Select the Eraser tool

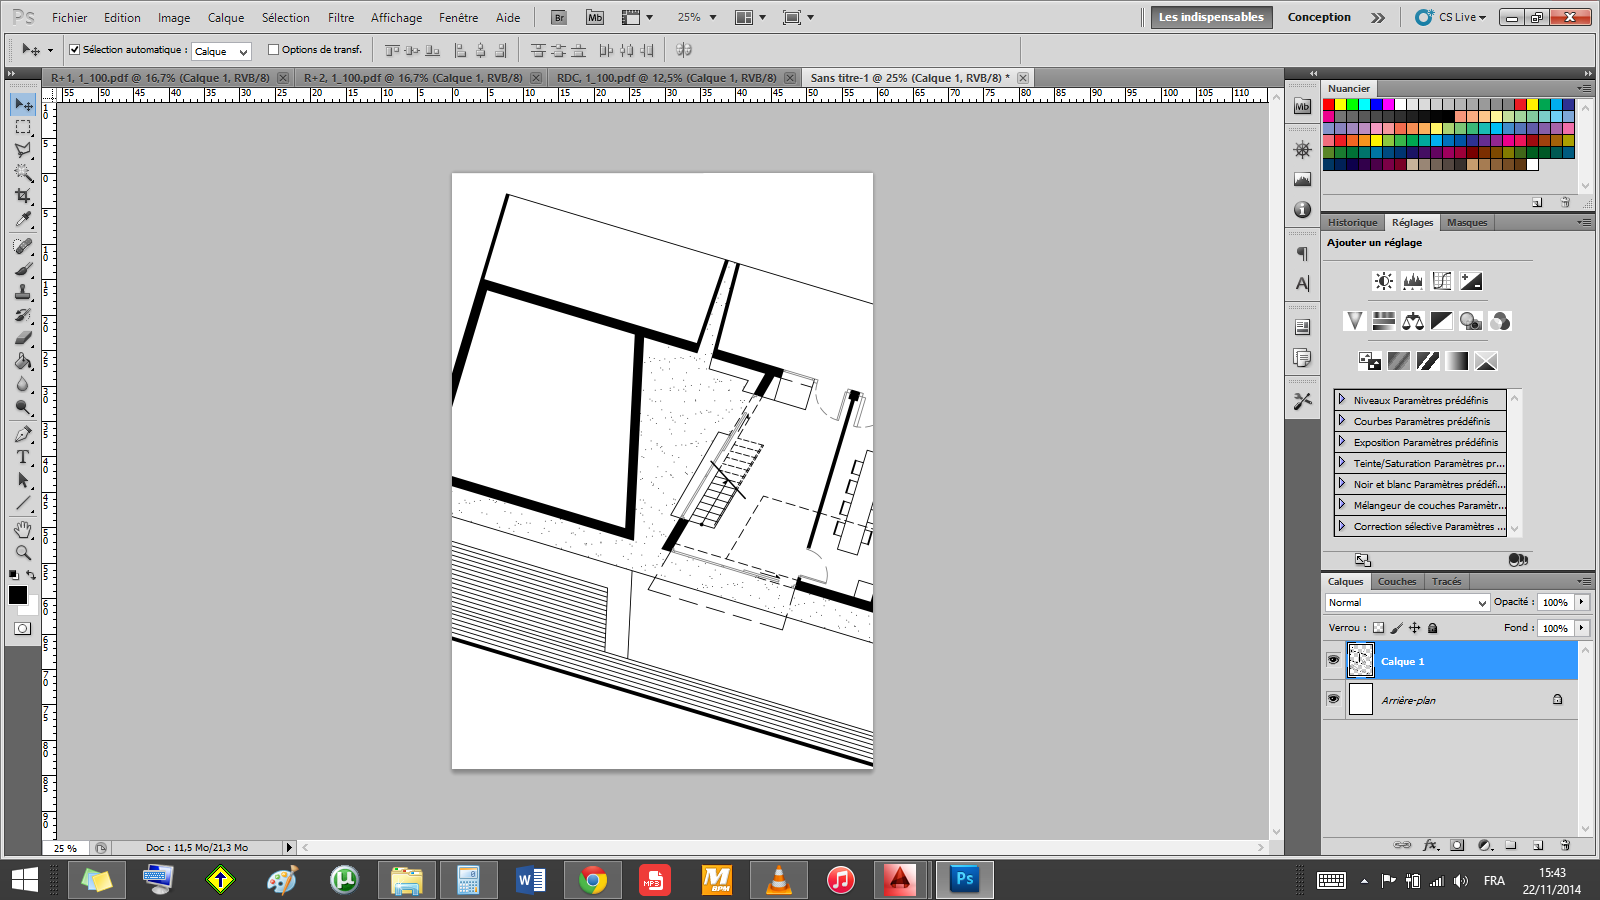pos(23,338)
